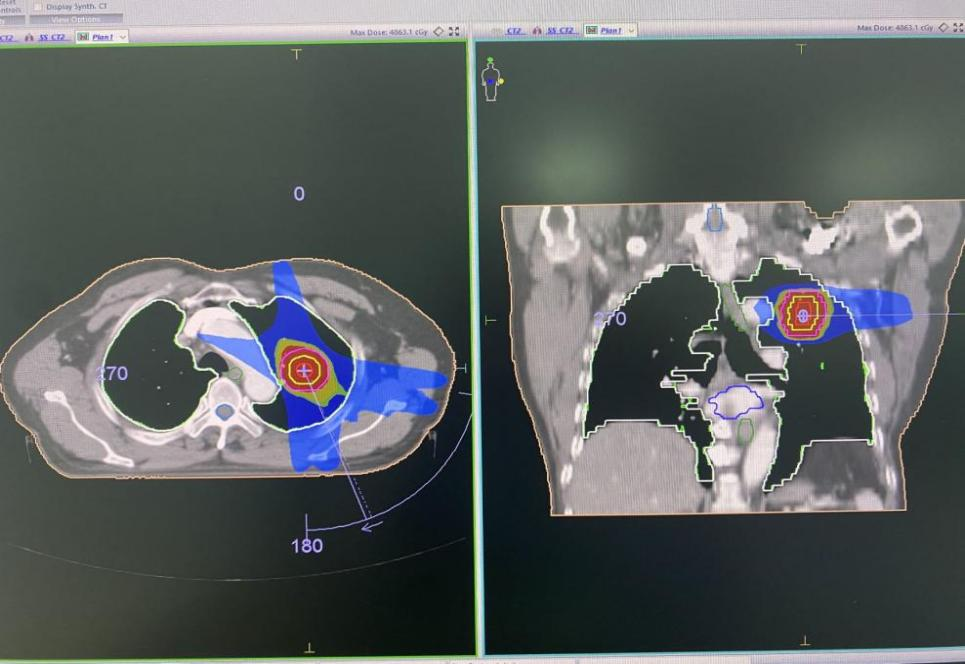Image resolution: width=965 pixels, height=664 pixels.
Task: Select the CT2 image link in coronal view header
Action: (x=515, y=32)
